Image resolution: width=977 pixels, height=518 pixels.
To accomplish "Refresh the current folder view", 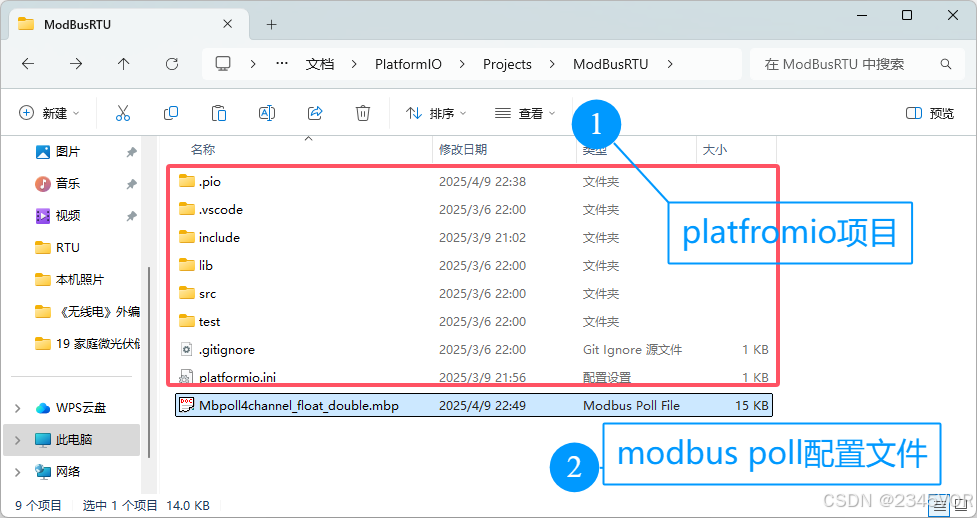I will 172,64.
